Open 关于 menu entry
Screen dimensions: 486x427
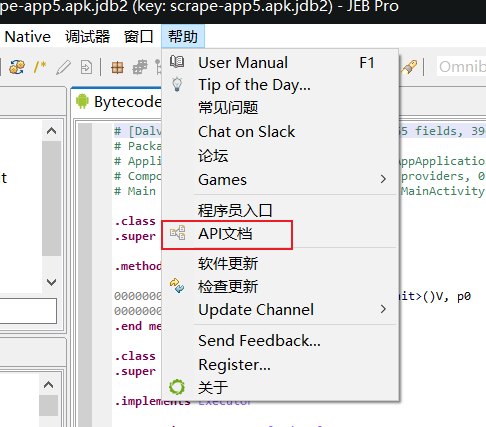click(x=280, y=388)
